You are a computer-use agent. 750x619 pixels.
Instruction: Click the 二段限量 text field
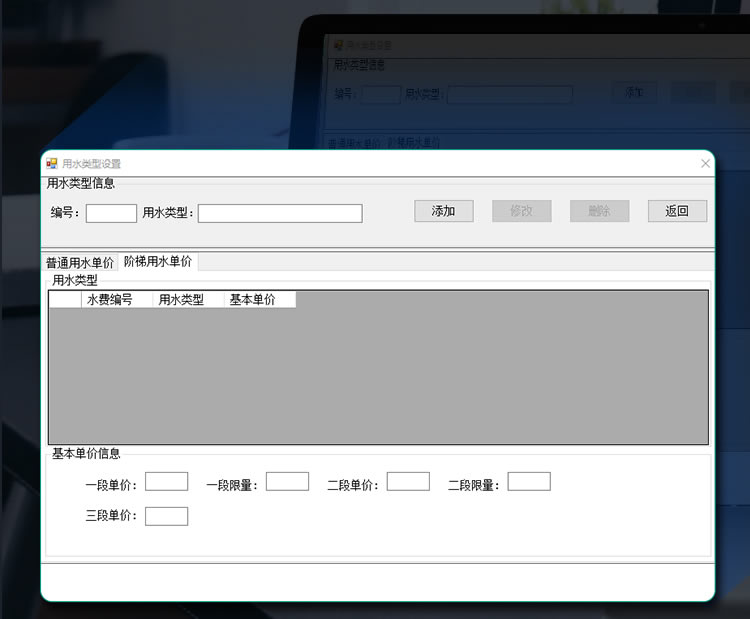pyautogui.click(x=529, y=482)
